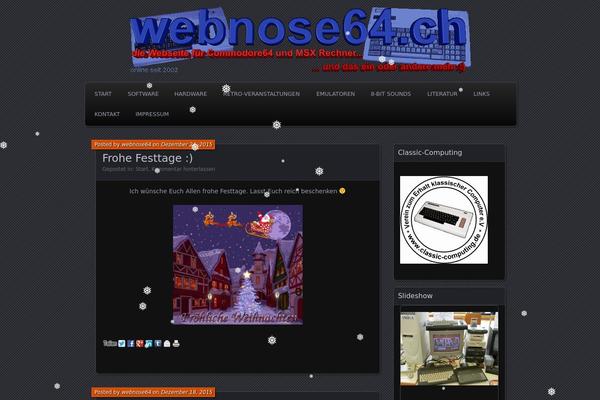Open the IMPRESSUM page

(x=152, y=114)
